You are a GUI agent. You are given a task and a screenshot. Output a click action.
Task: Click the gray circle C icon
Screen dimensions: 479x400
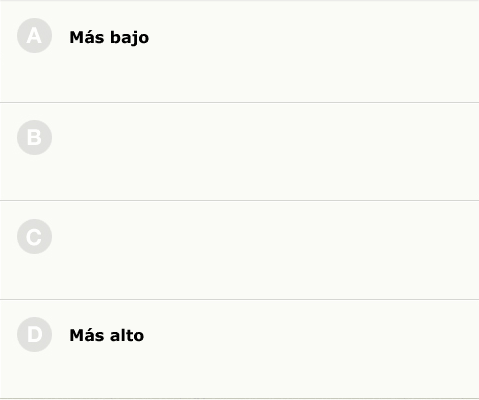pos(34,236)
